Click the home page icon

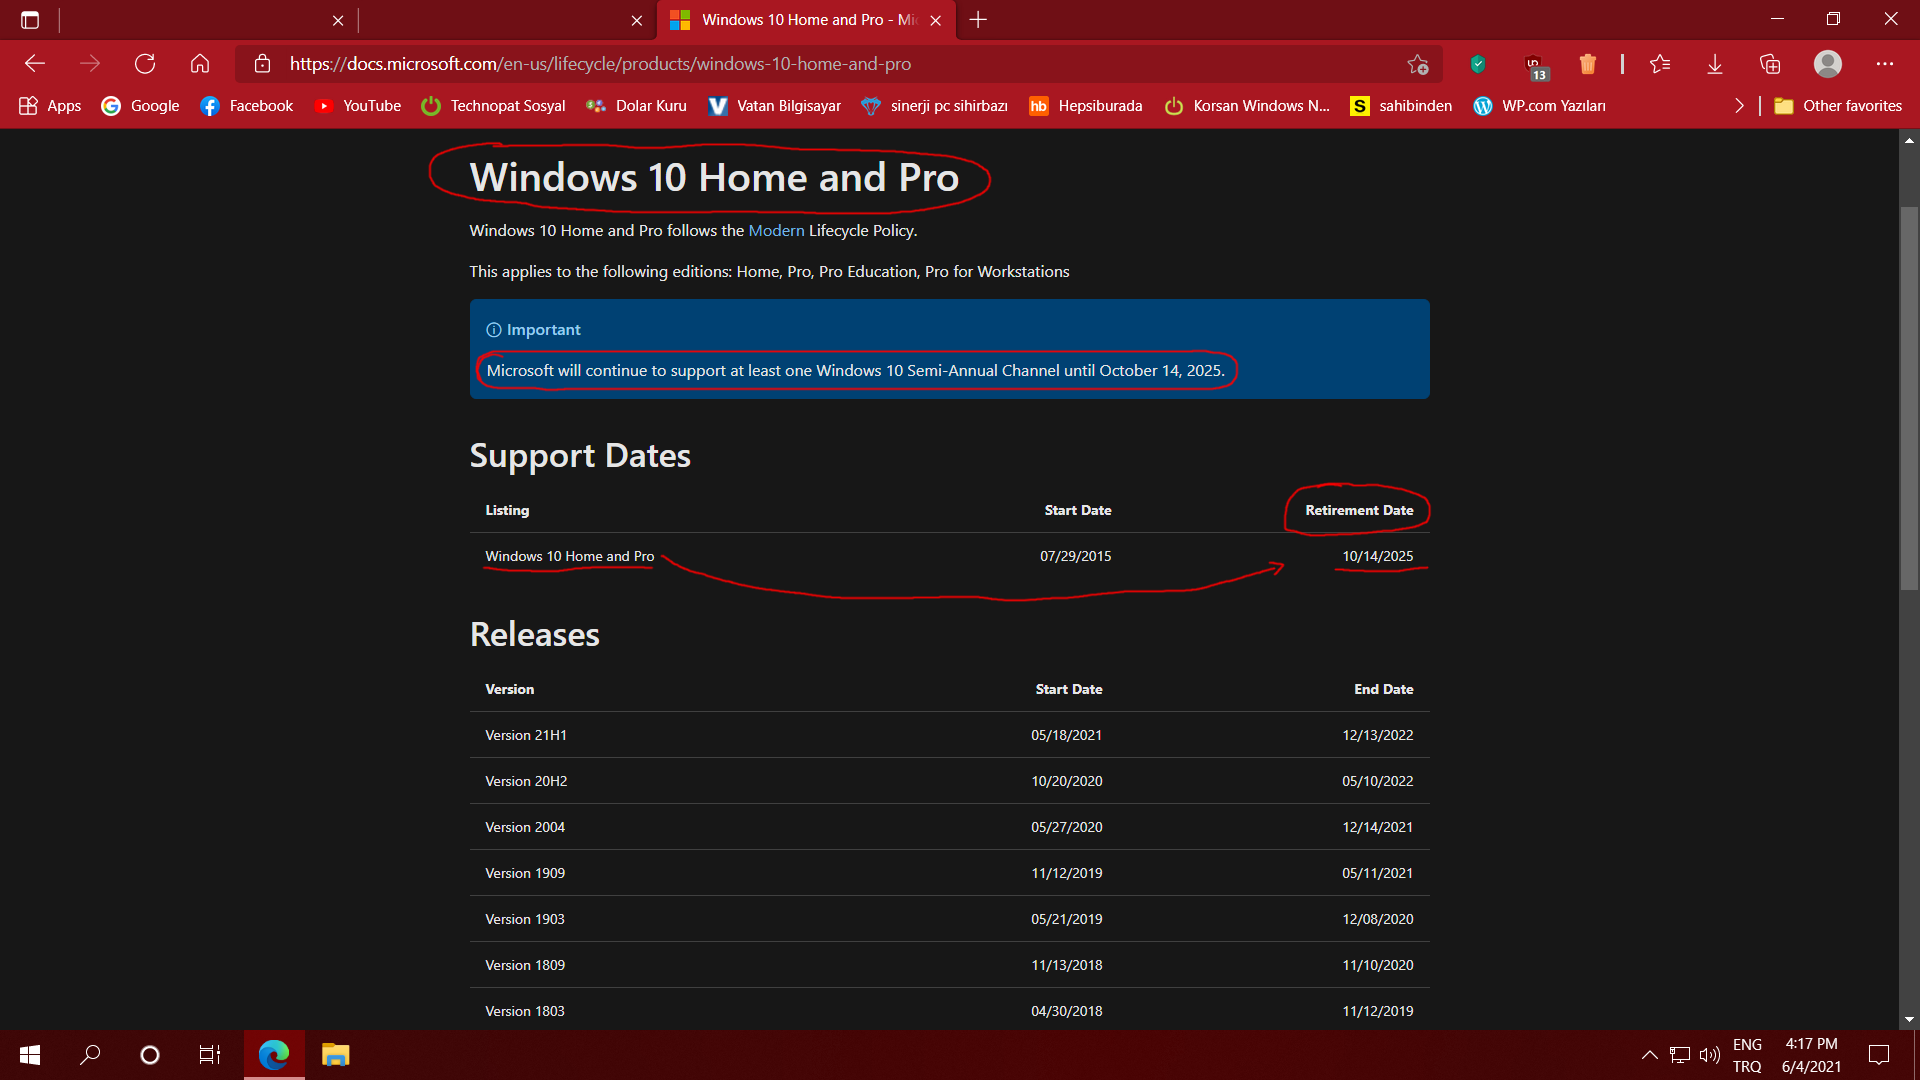coord(200,64)
